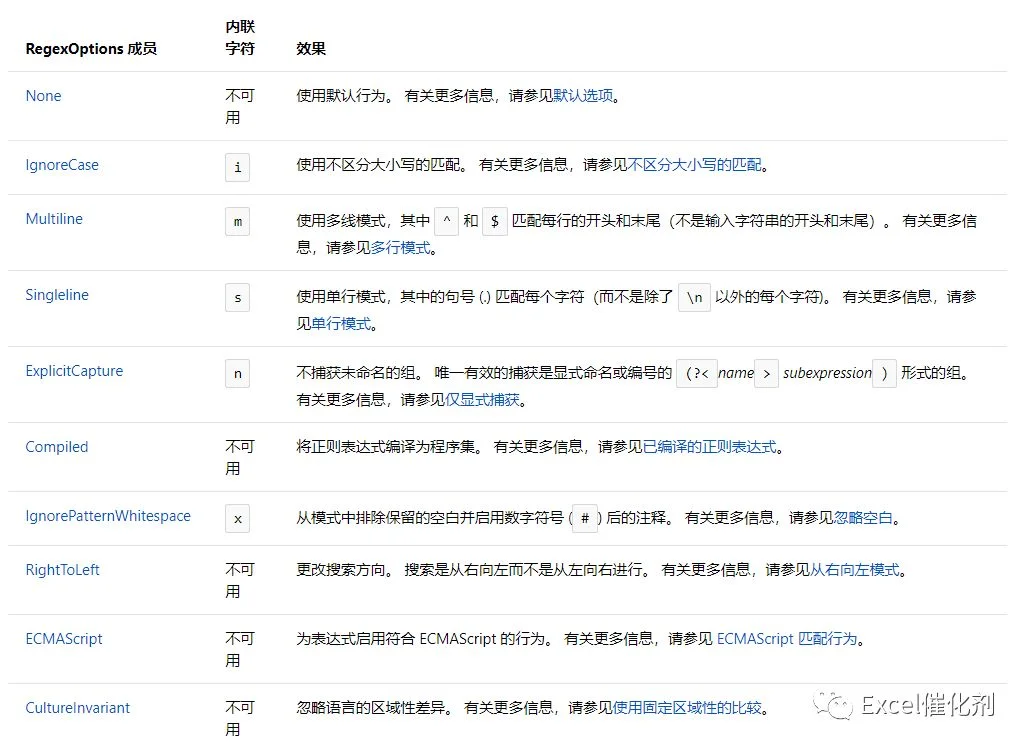Image resolution: width=1029 pixels, height=750 pixels.
Task: Follow the 不区分大小写的匹配 link
Action: pos(694,165)
